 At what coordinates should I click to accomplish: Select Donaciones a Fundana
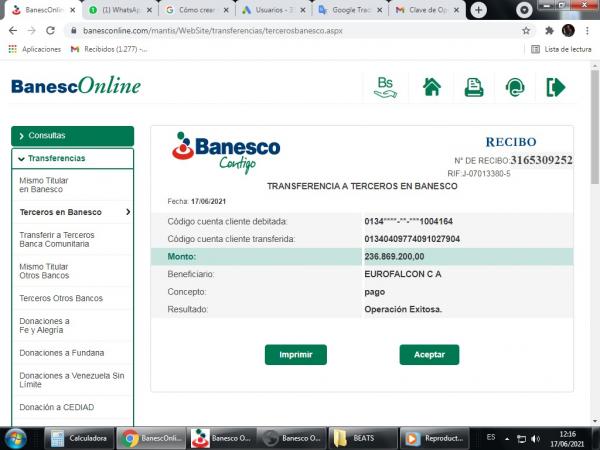click(62, 353)
